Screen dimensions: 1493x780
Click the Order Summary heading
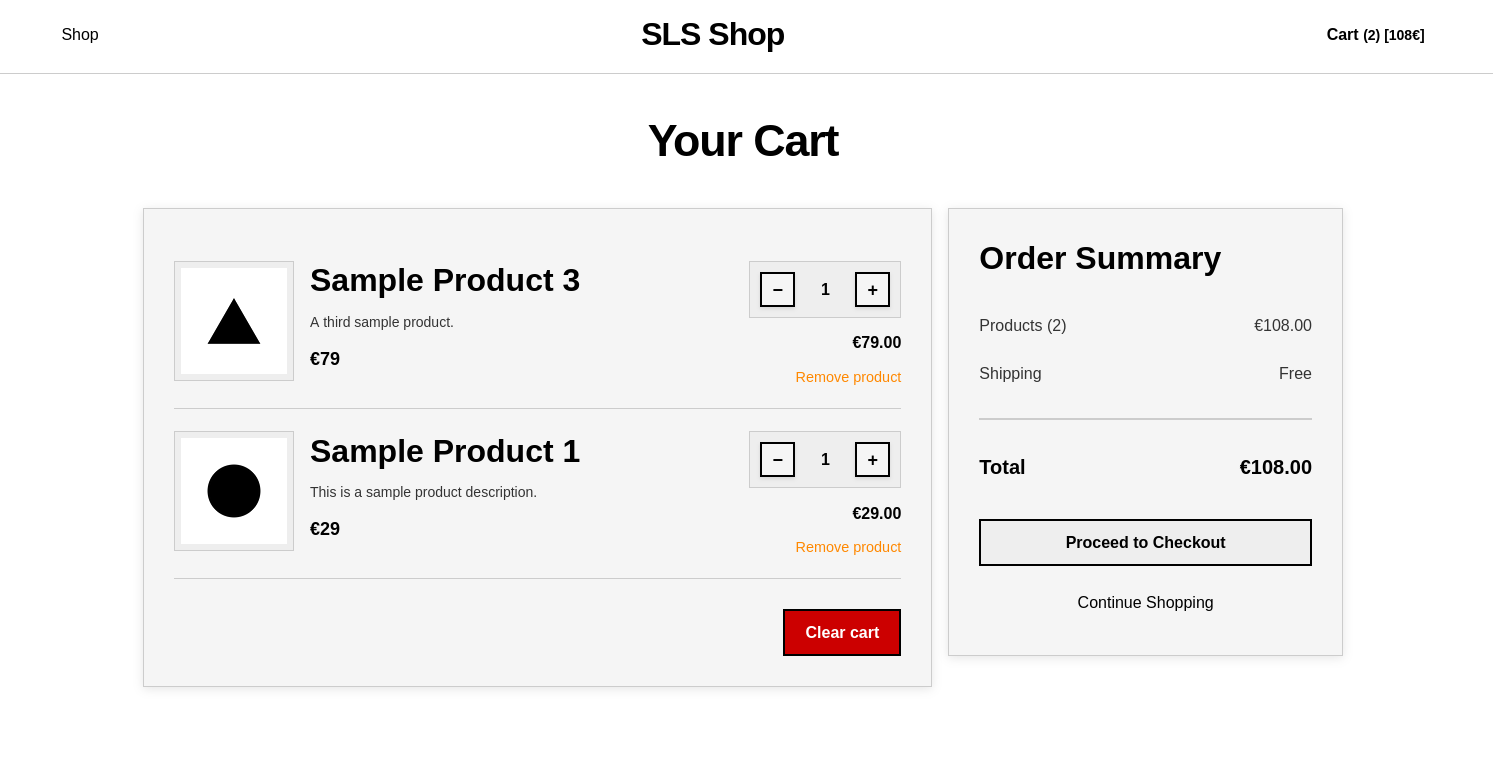pos(1099,258)
